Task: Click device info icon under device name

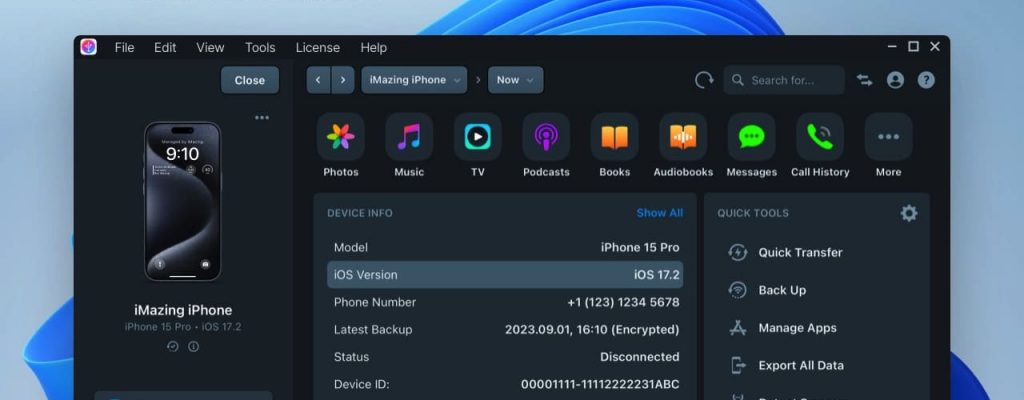Action: pyautogui.click(x=193, y=346)
